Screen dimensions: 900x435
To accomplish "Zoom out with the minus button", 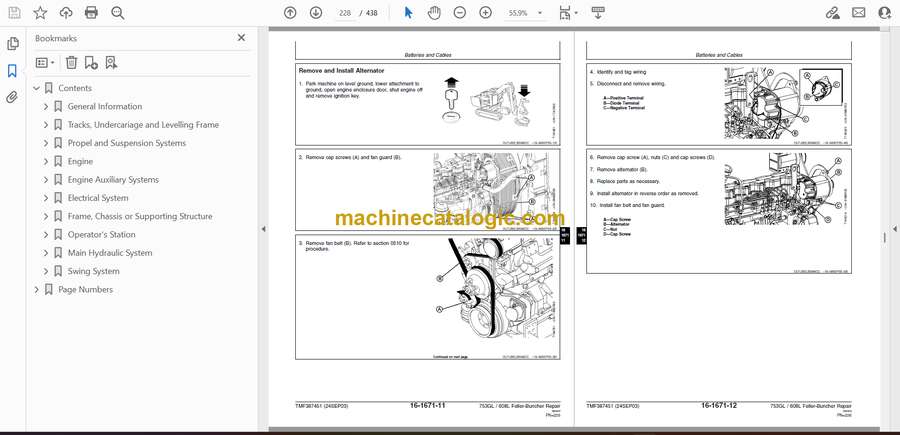I will click(x=460, y=13).
